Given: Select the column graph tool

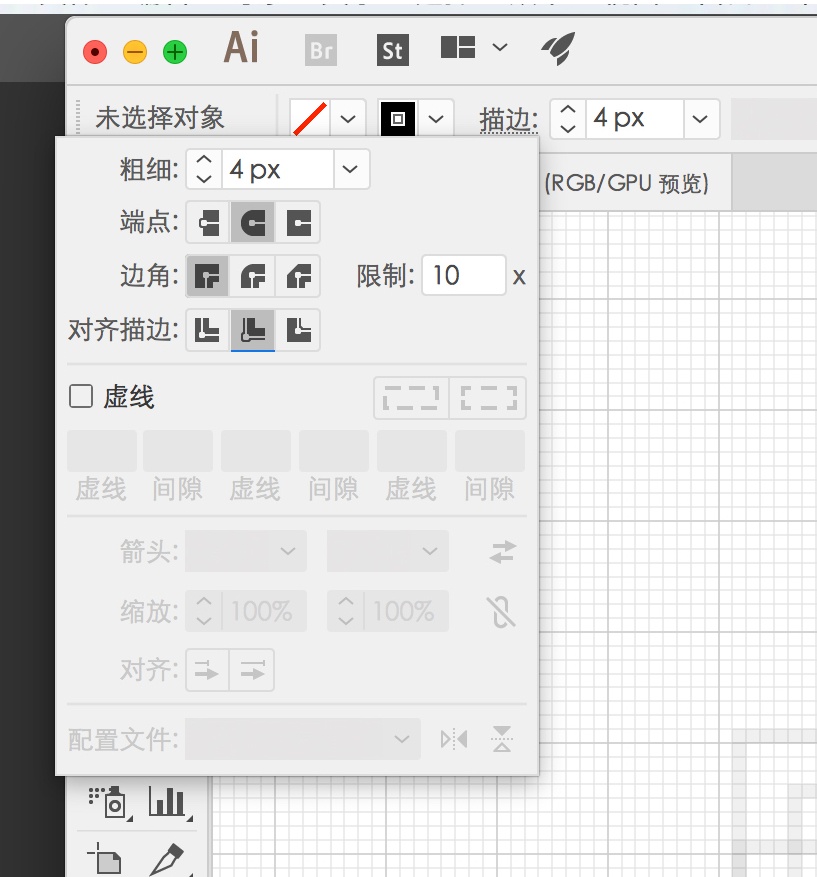Looking at the screenshot, I should tap(168, 802).
